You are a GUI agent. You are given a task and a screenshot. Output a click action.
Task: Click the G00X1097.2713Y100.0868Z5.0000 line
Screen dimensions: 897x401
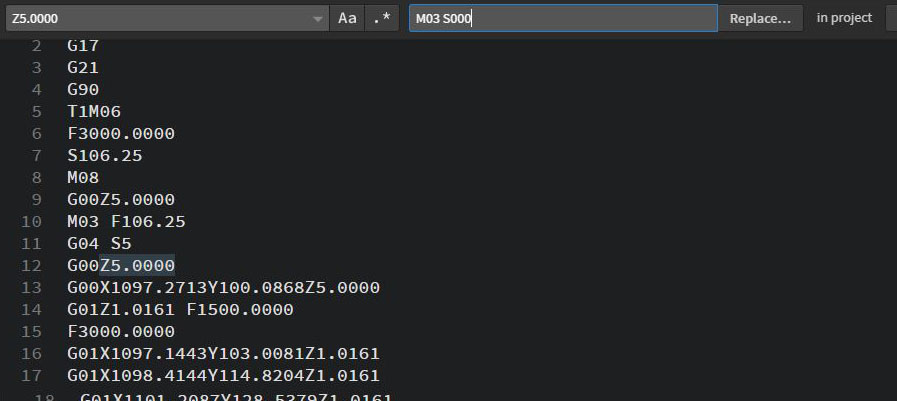(x=223, y=287)
